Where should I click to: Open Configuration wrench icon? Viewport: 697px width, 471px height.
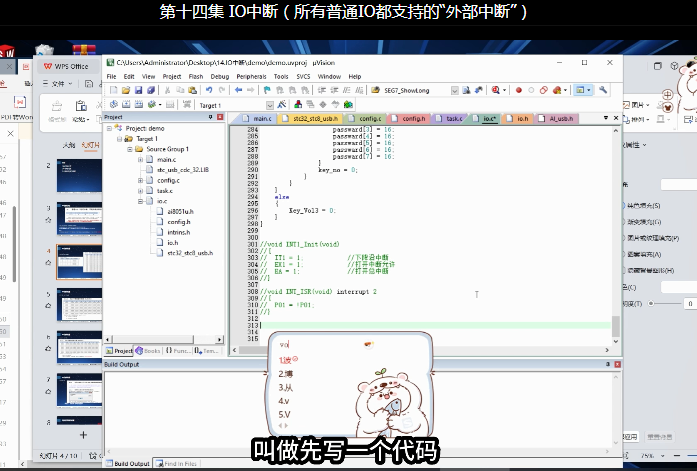pyautogui.click(x=603, y=90)
